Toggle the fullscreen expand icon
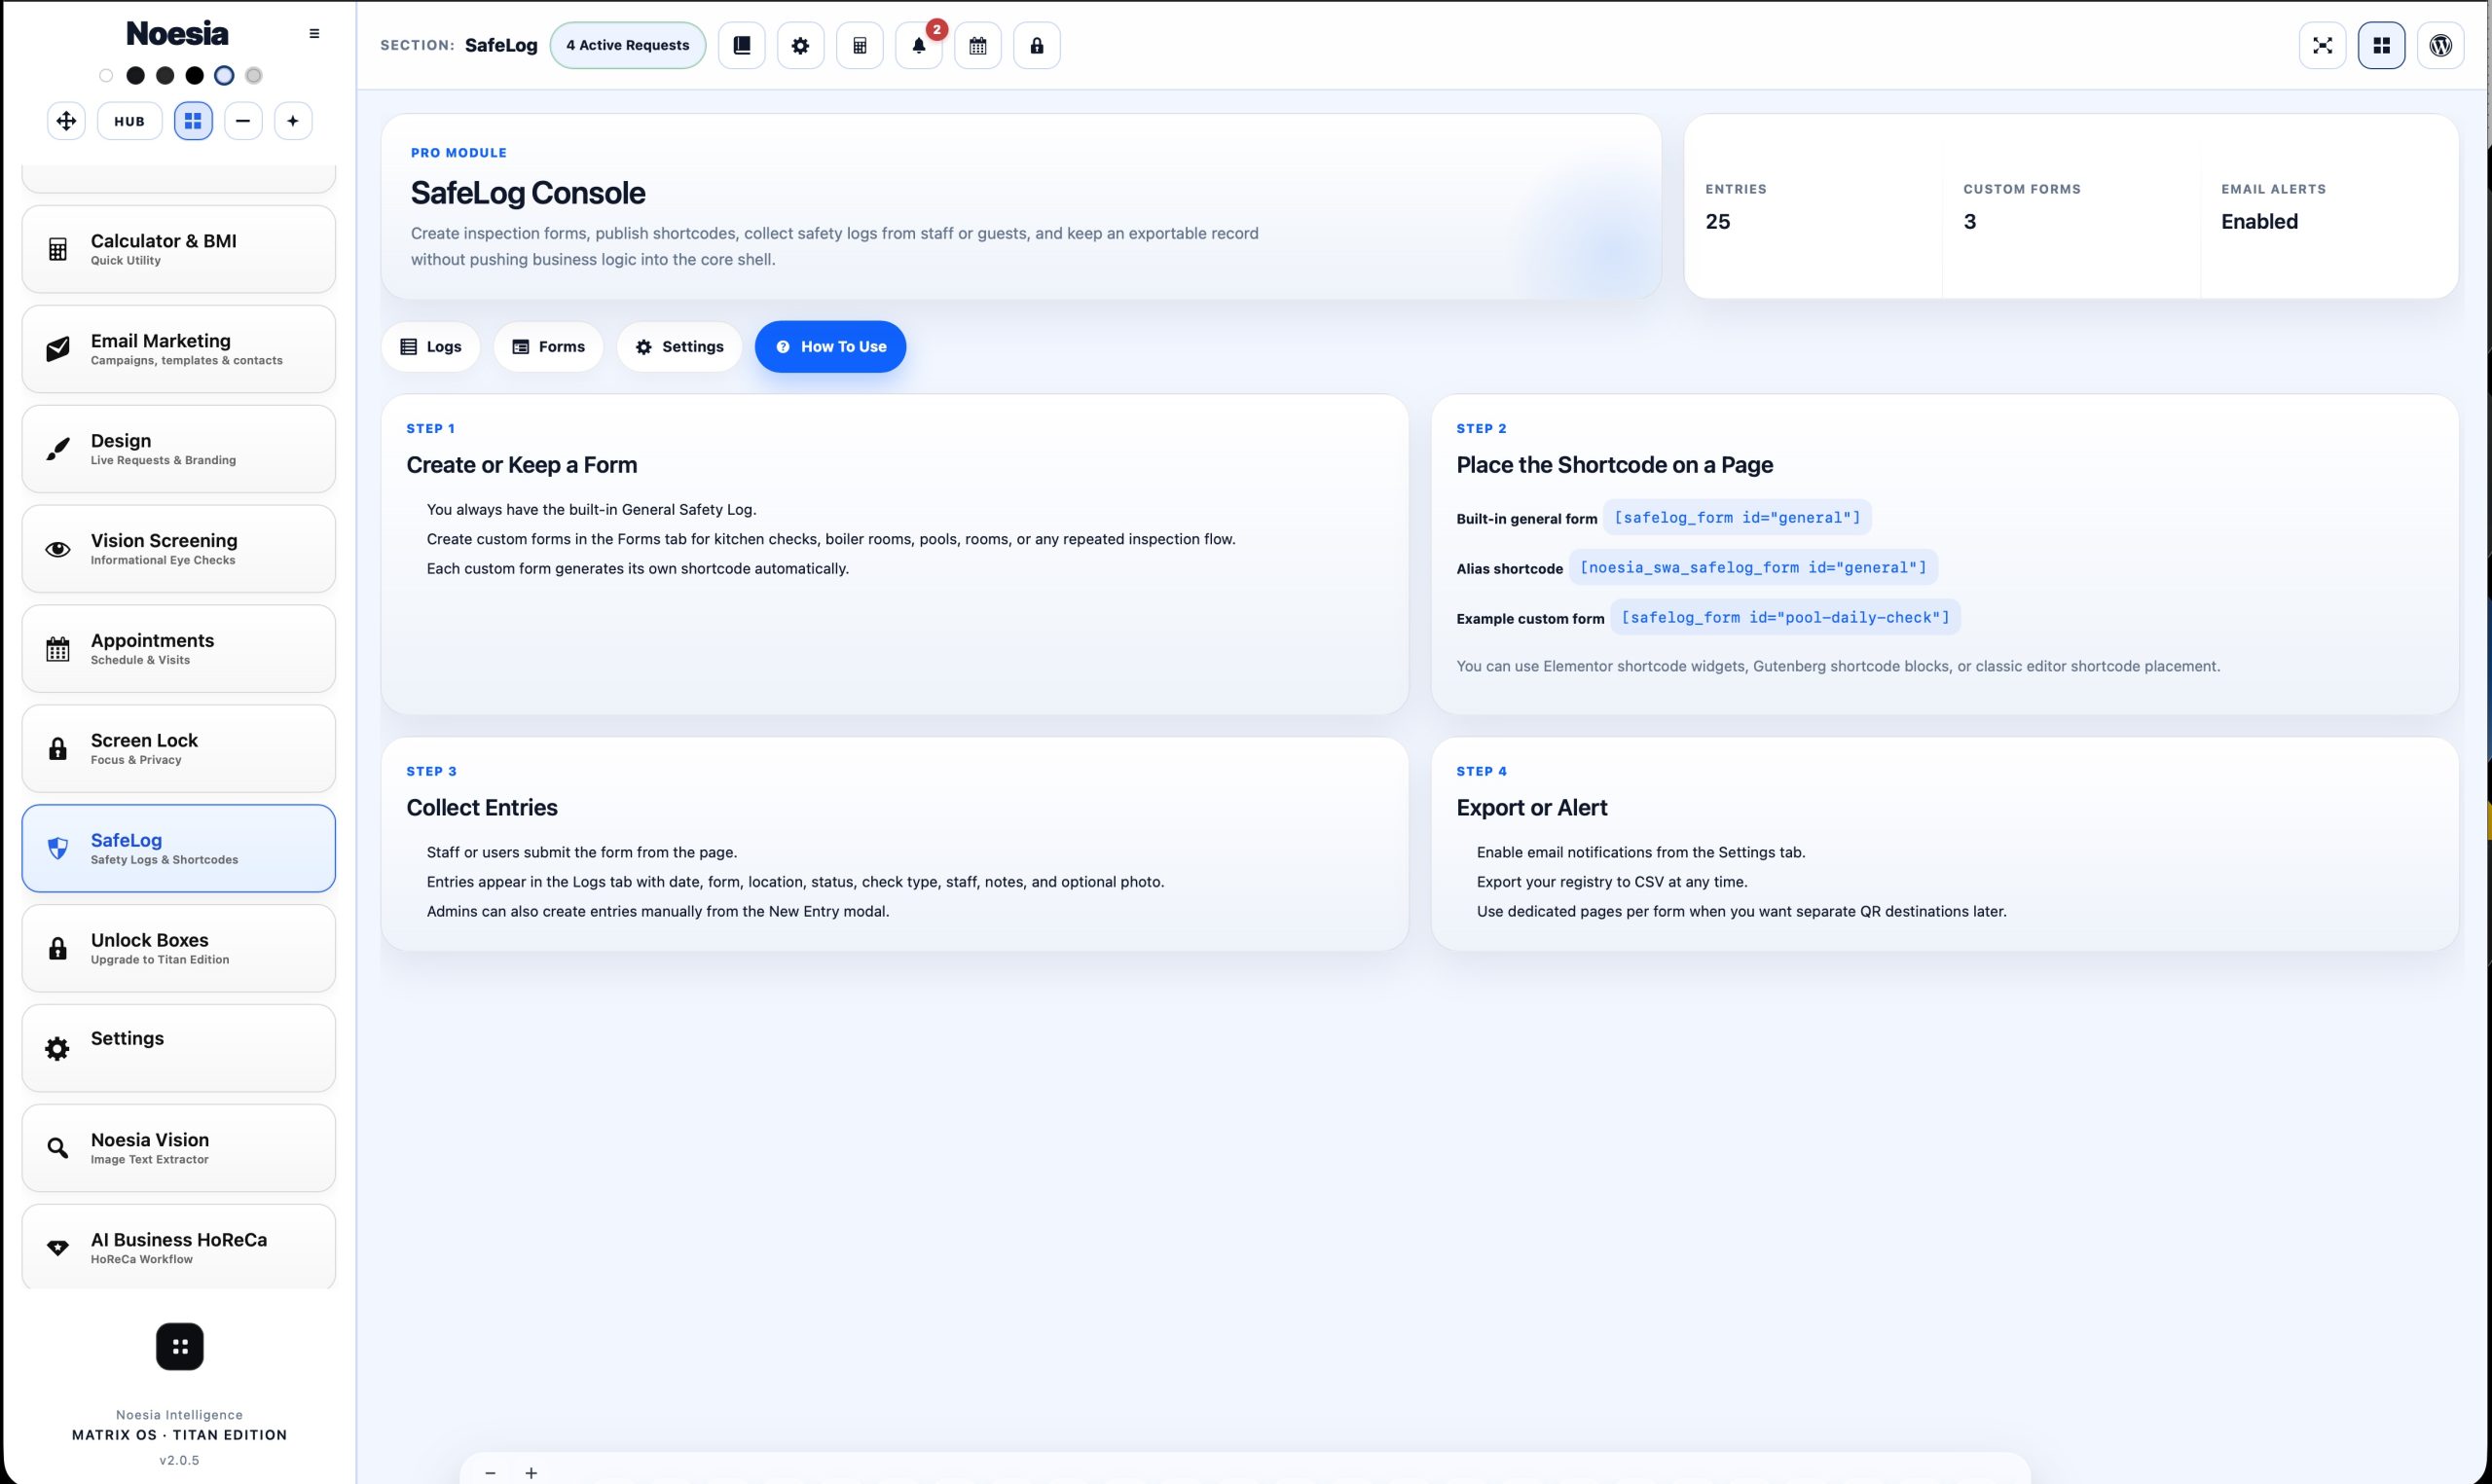The height and width of the screenshot is (1484, 2492). click(x=2322, y=45)
